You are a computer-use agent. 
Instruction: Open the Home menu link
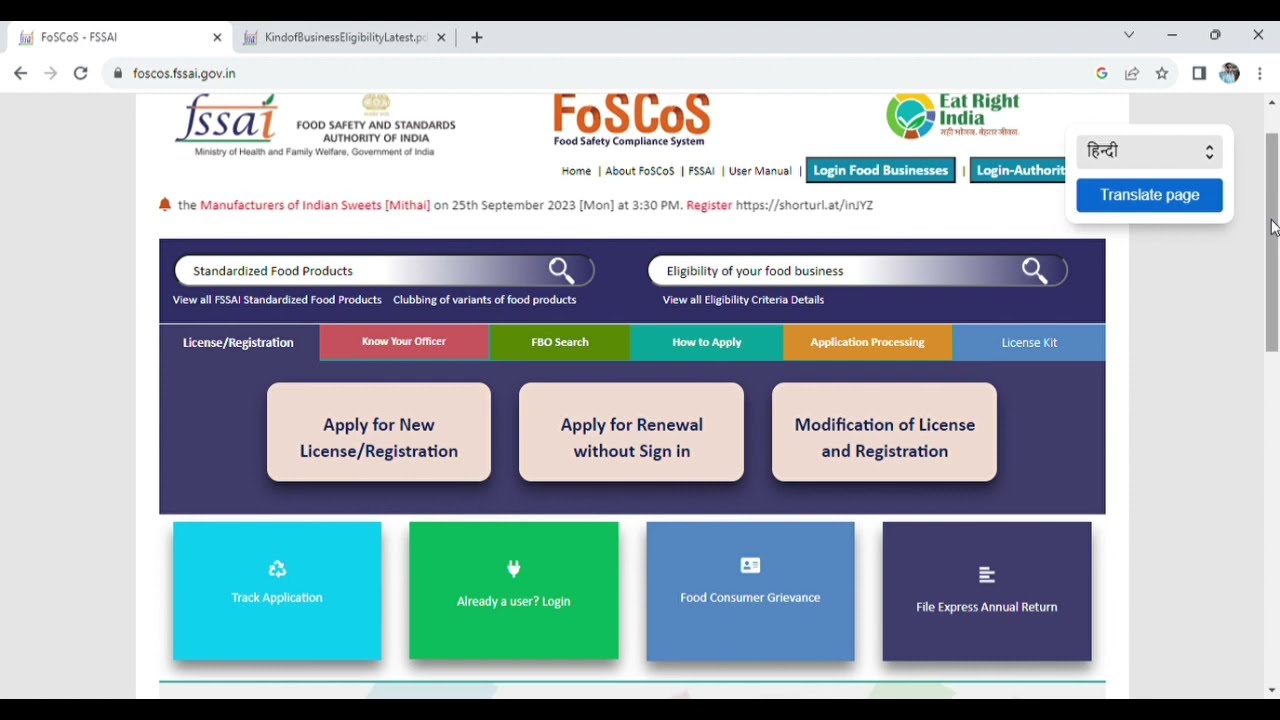[576, 171]
